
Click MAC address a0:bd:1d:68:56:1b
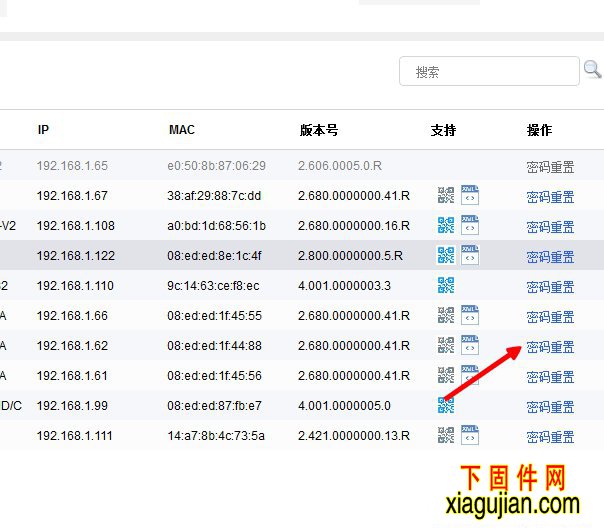click(216, 226)
